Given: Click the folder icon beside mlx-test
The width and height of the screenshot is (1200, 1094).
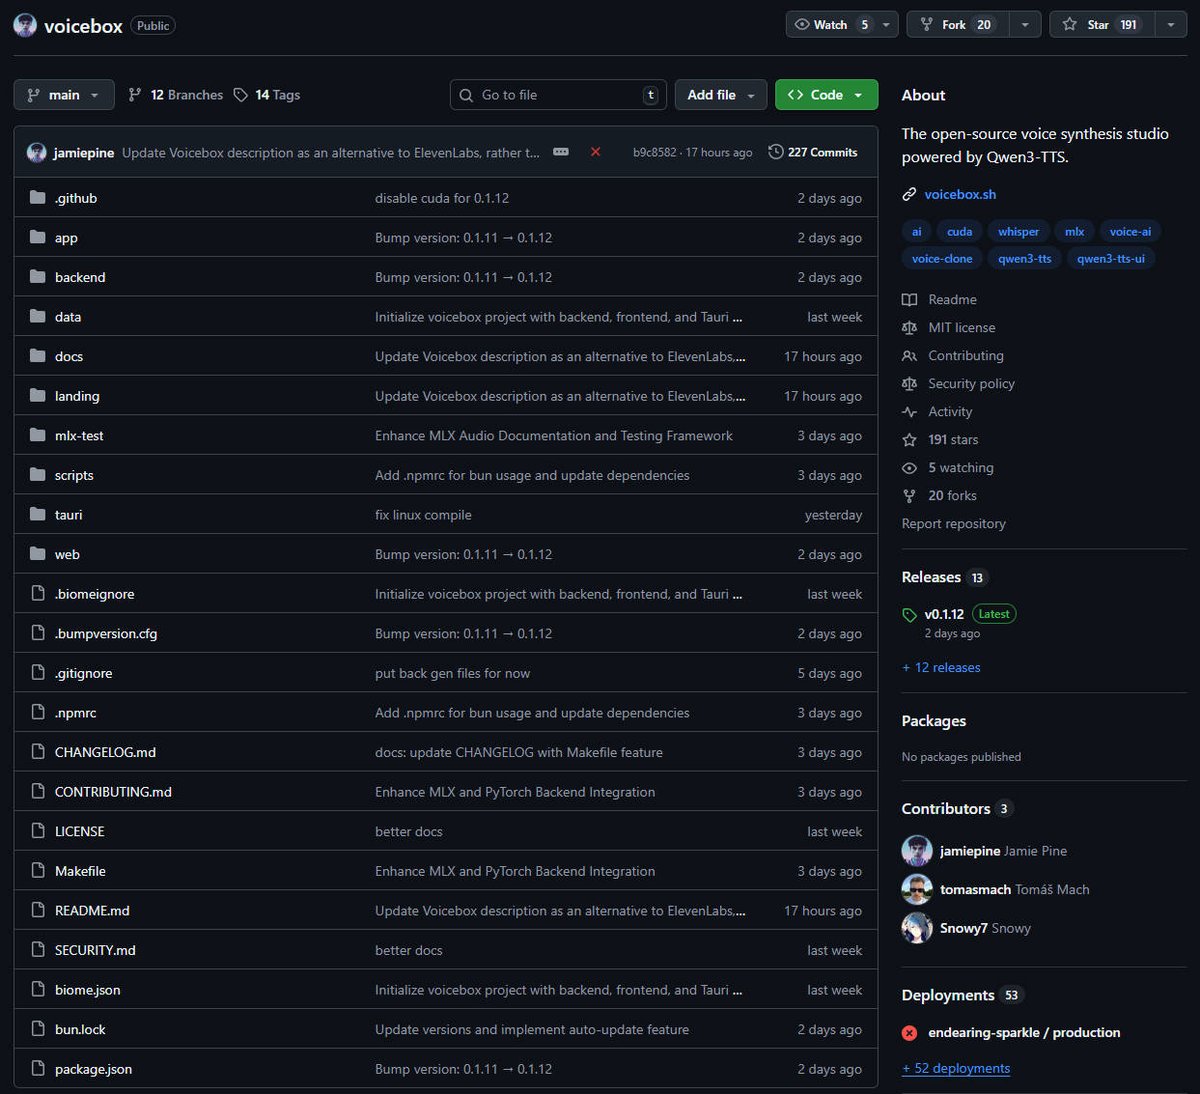Looking at the screenshot, I should [x=38, y=435].
